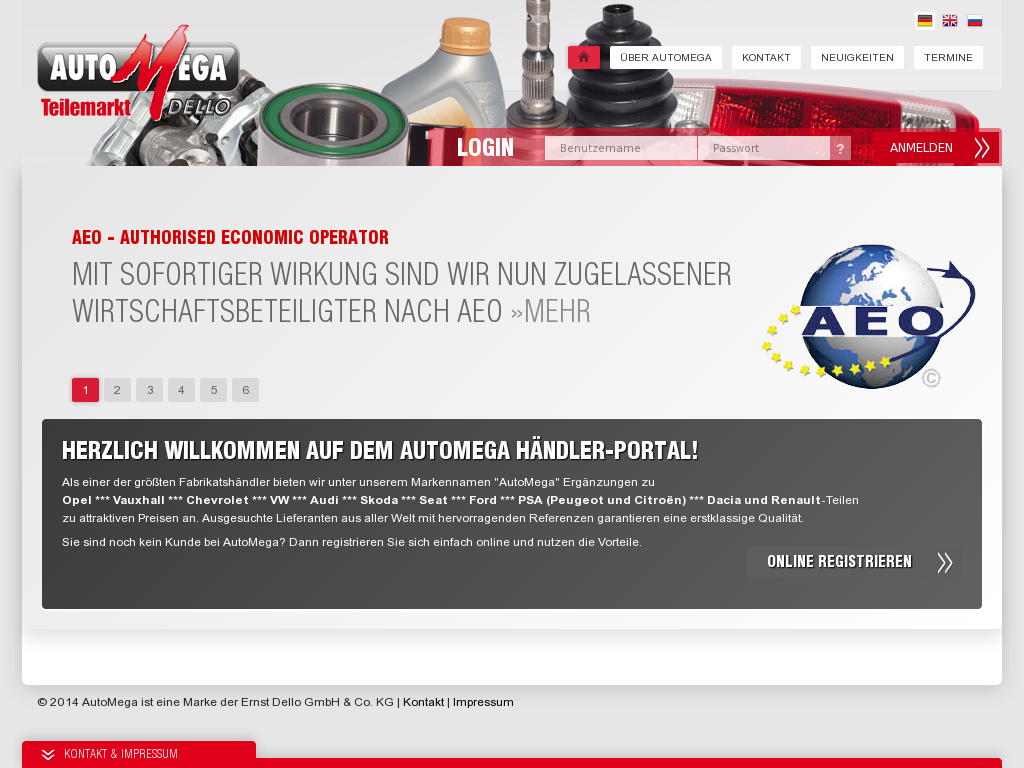Go to slide 6 in the slider pagination
The height and width of the screenshot is (768, 1024).
coord(245,390)
